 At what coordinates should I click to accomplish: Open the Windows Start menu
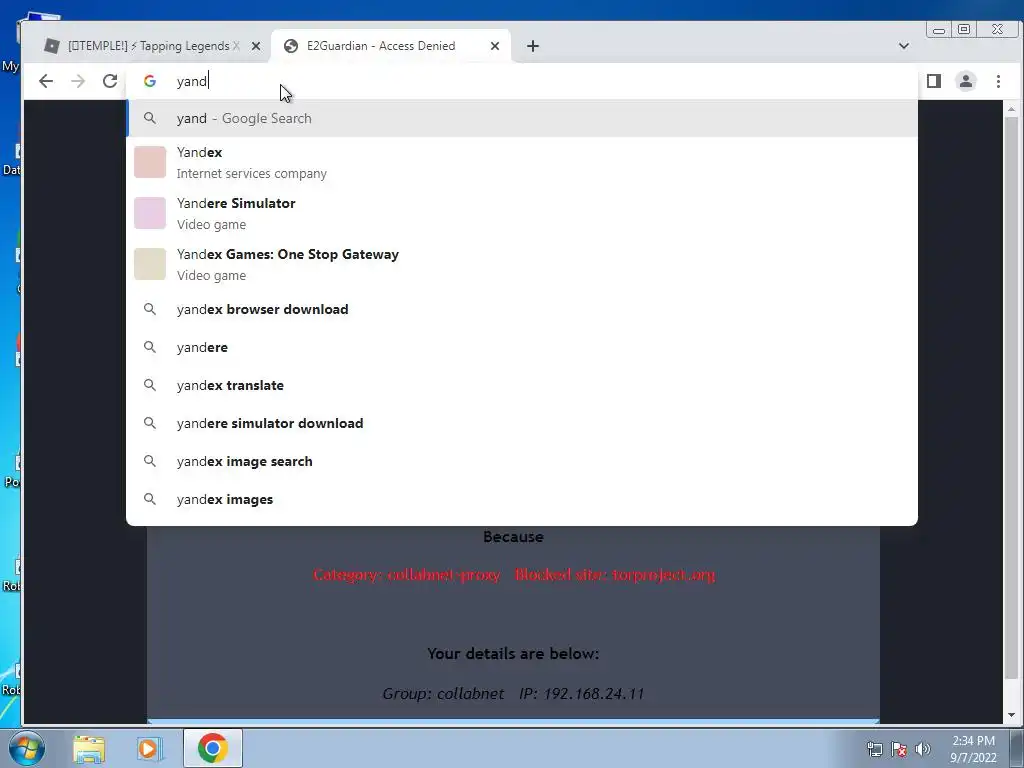(27, 748)
